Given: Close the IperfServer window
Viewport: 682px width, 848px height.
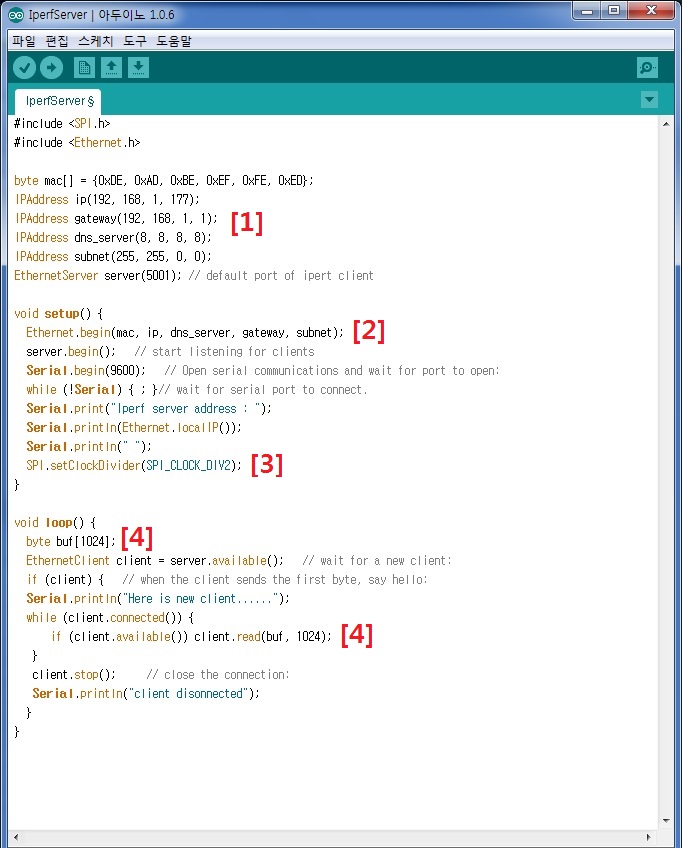Looking at the screenshot, I should pos(651,11).
